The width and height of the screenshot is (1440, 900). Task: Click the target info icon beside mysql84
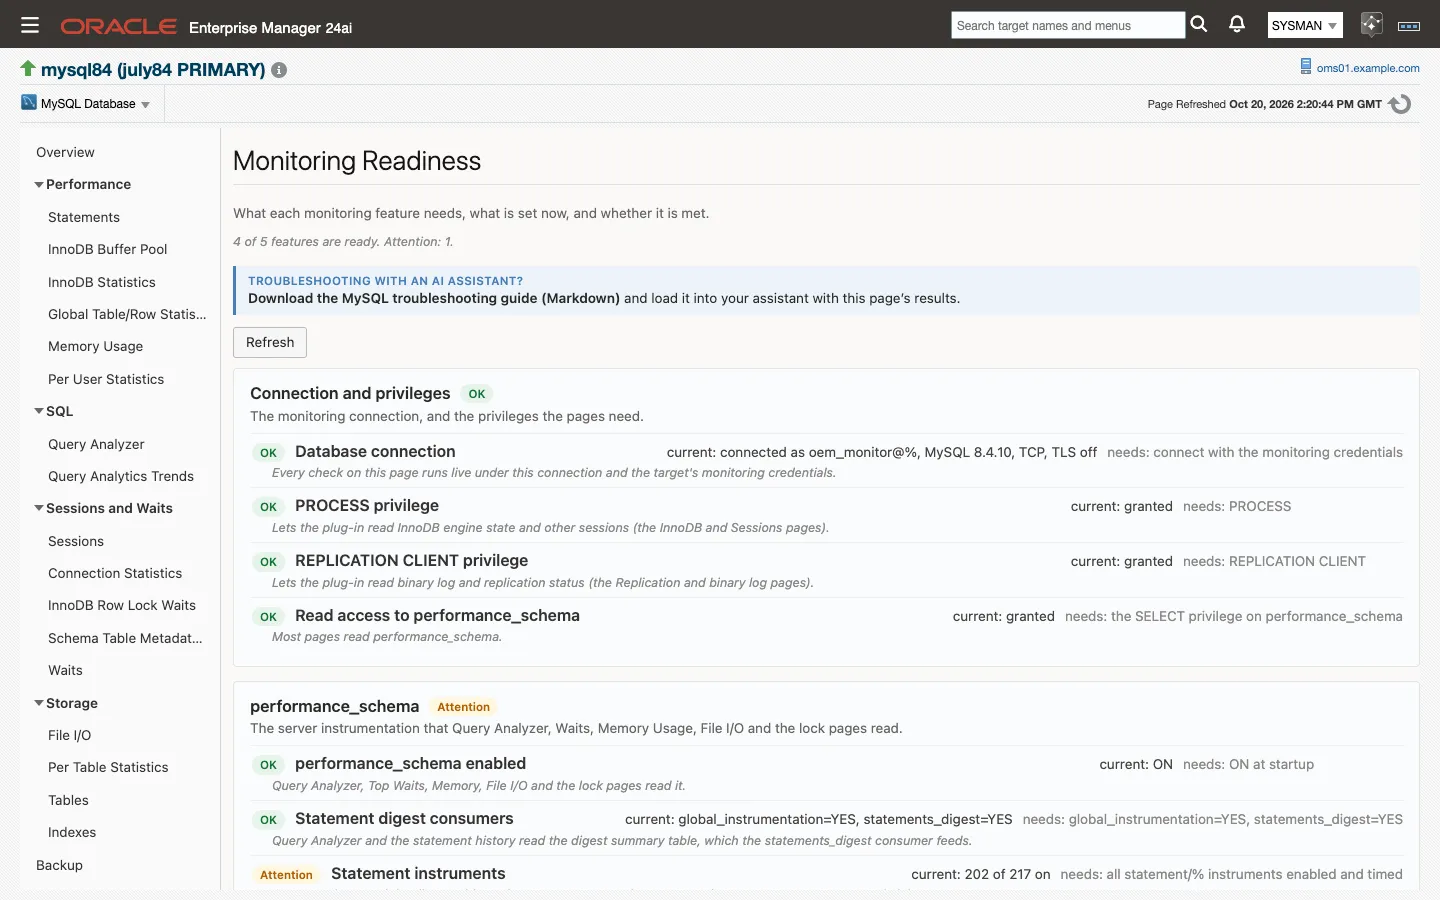[x=279, y=70]
